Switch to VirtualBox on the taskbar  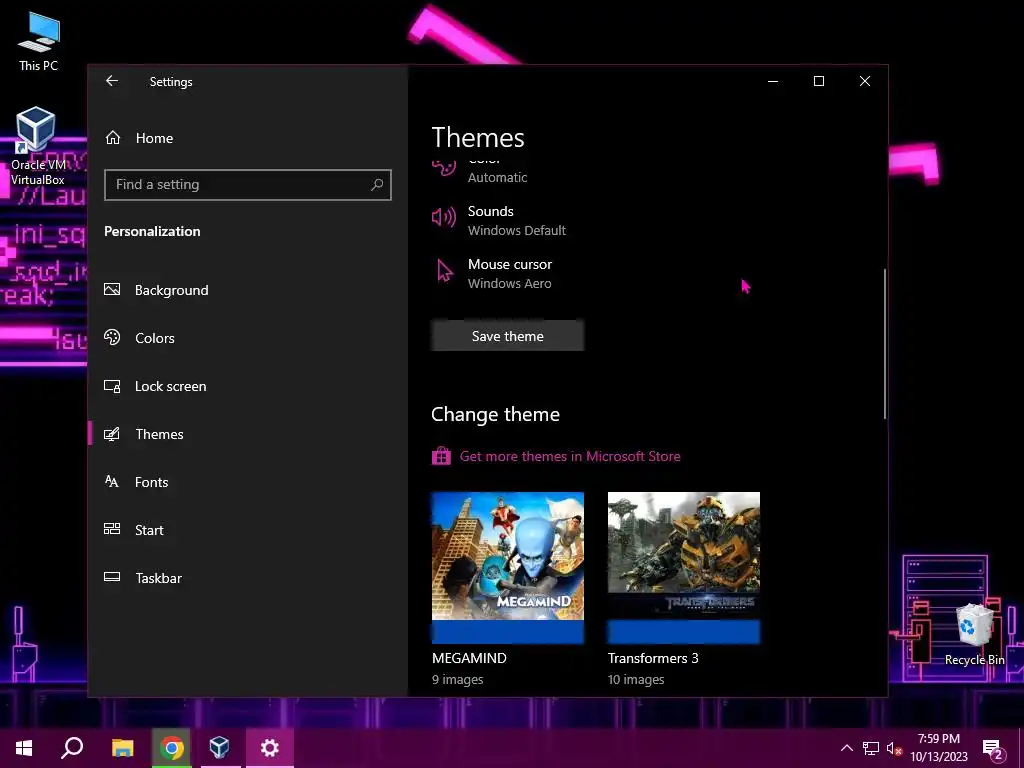coord(219,748)
